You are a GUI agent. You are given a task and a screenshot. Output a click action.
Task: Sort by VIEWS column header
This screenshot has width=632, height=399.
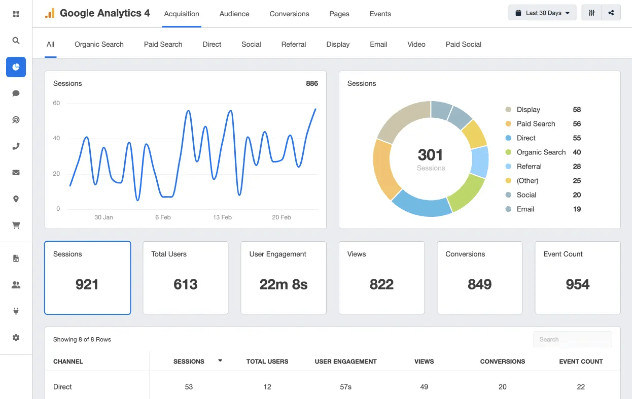click(424, 362)
